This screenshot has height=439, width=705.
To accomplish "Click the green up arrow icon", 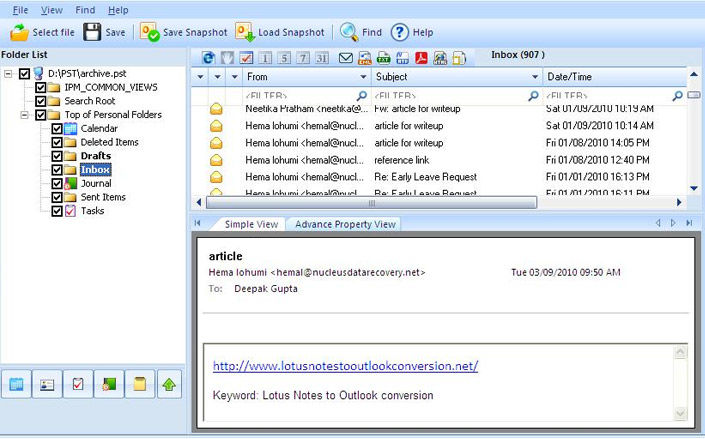I will click(x=170, y=384).
